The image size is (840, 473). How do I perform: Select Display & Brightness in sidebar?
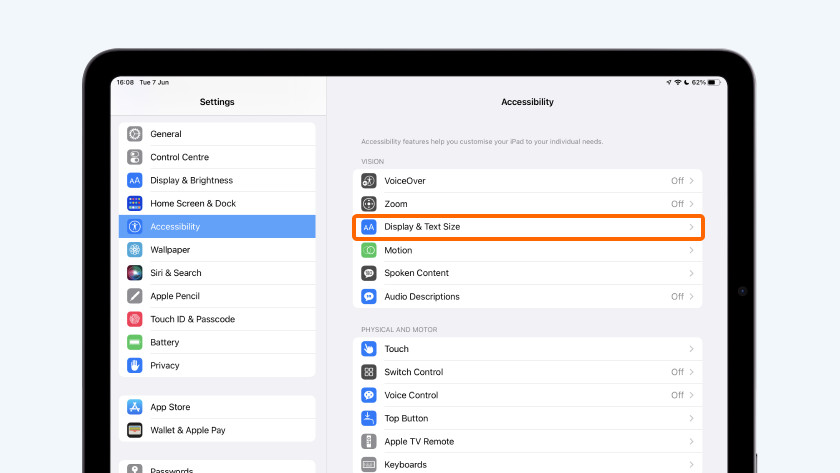click(x=191, y=181)
